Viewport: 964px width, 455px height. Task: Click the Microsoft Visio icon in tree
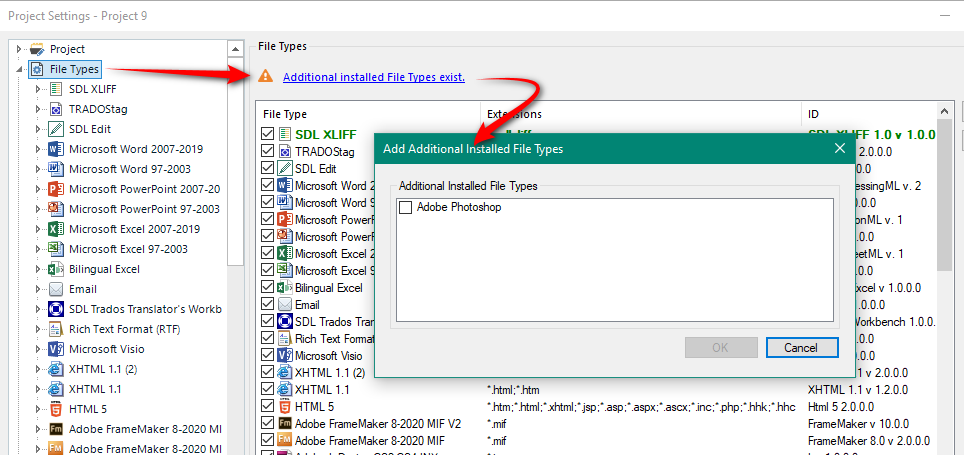(x=56, y=349)
